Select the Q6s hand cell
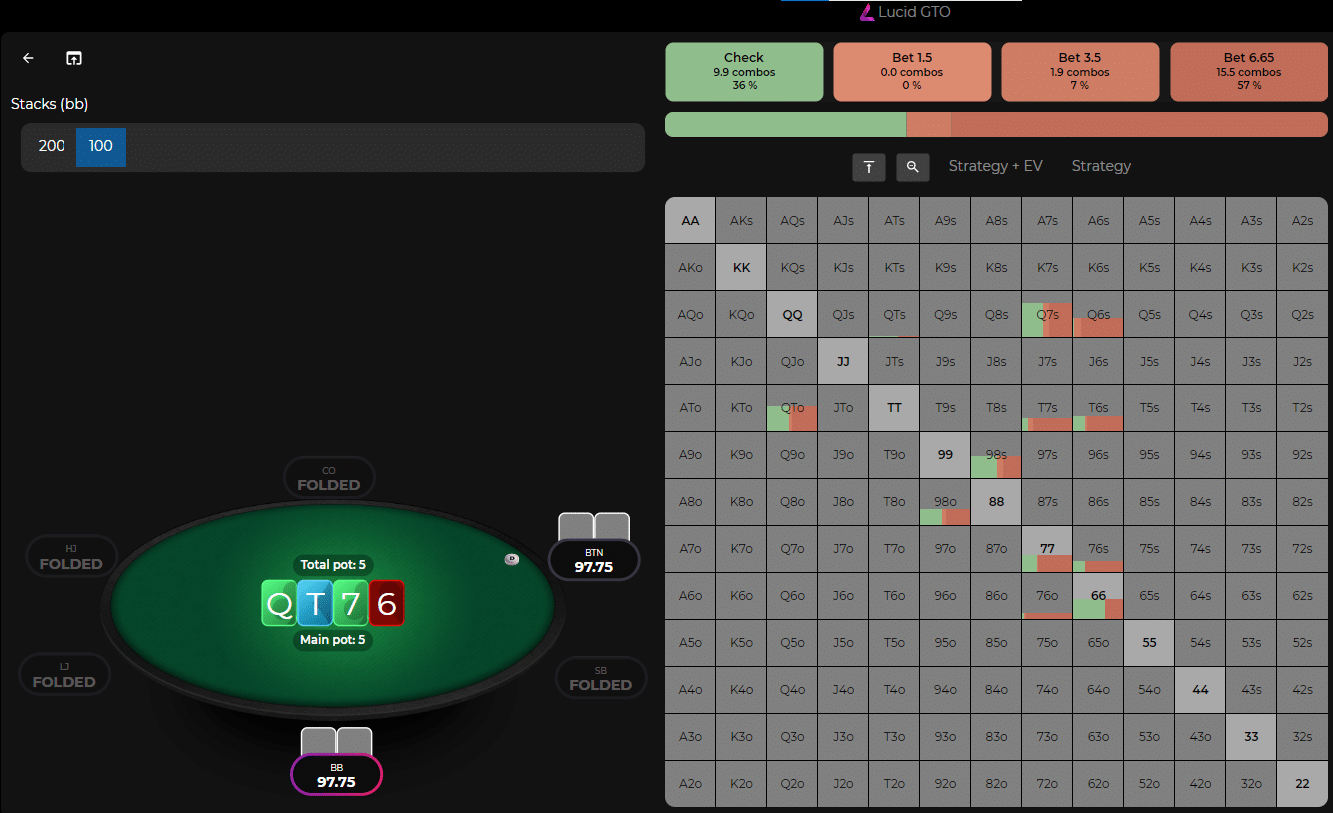Image resolution: width=1333 pixels, height=813 pixels. click(x=1098, y=314)
